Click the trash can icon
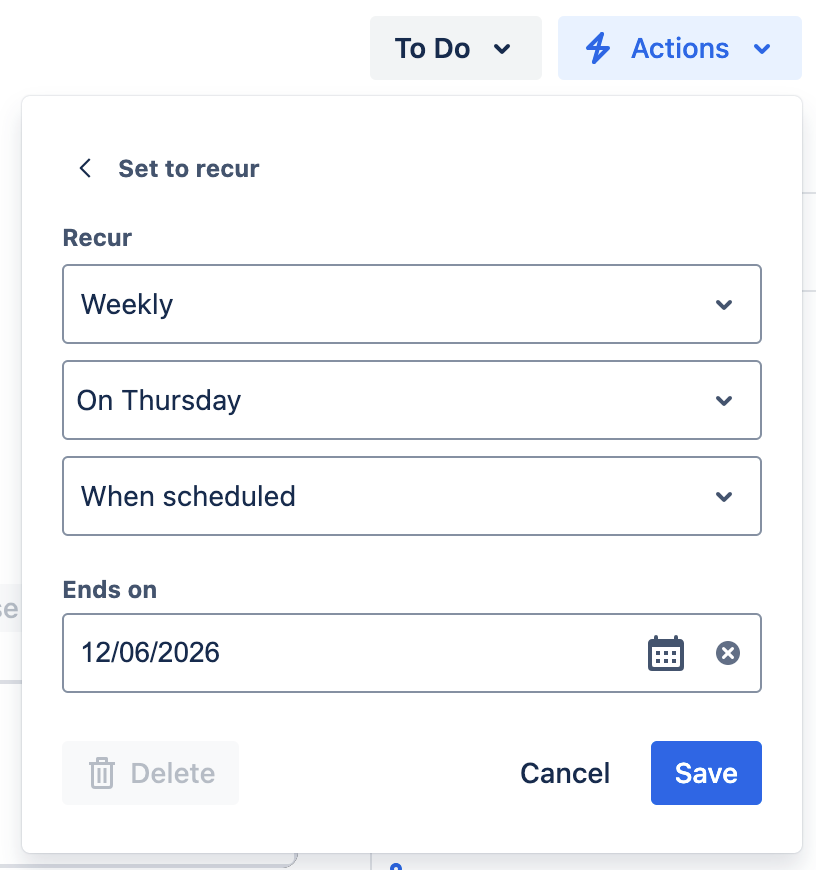The width and height of the screenshot is (816, 870). 102,773
